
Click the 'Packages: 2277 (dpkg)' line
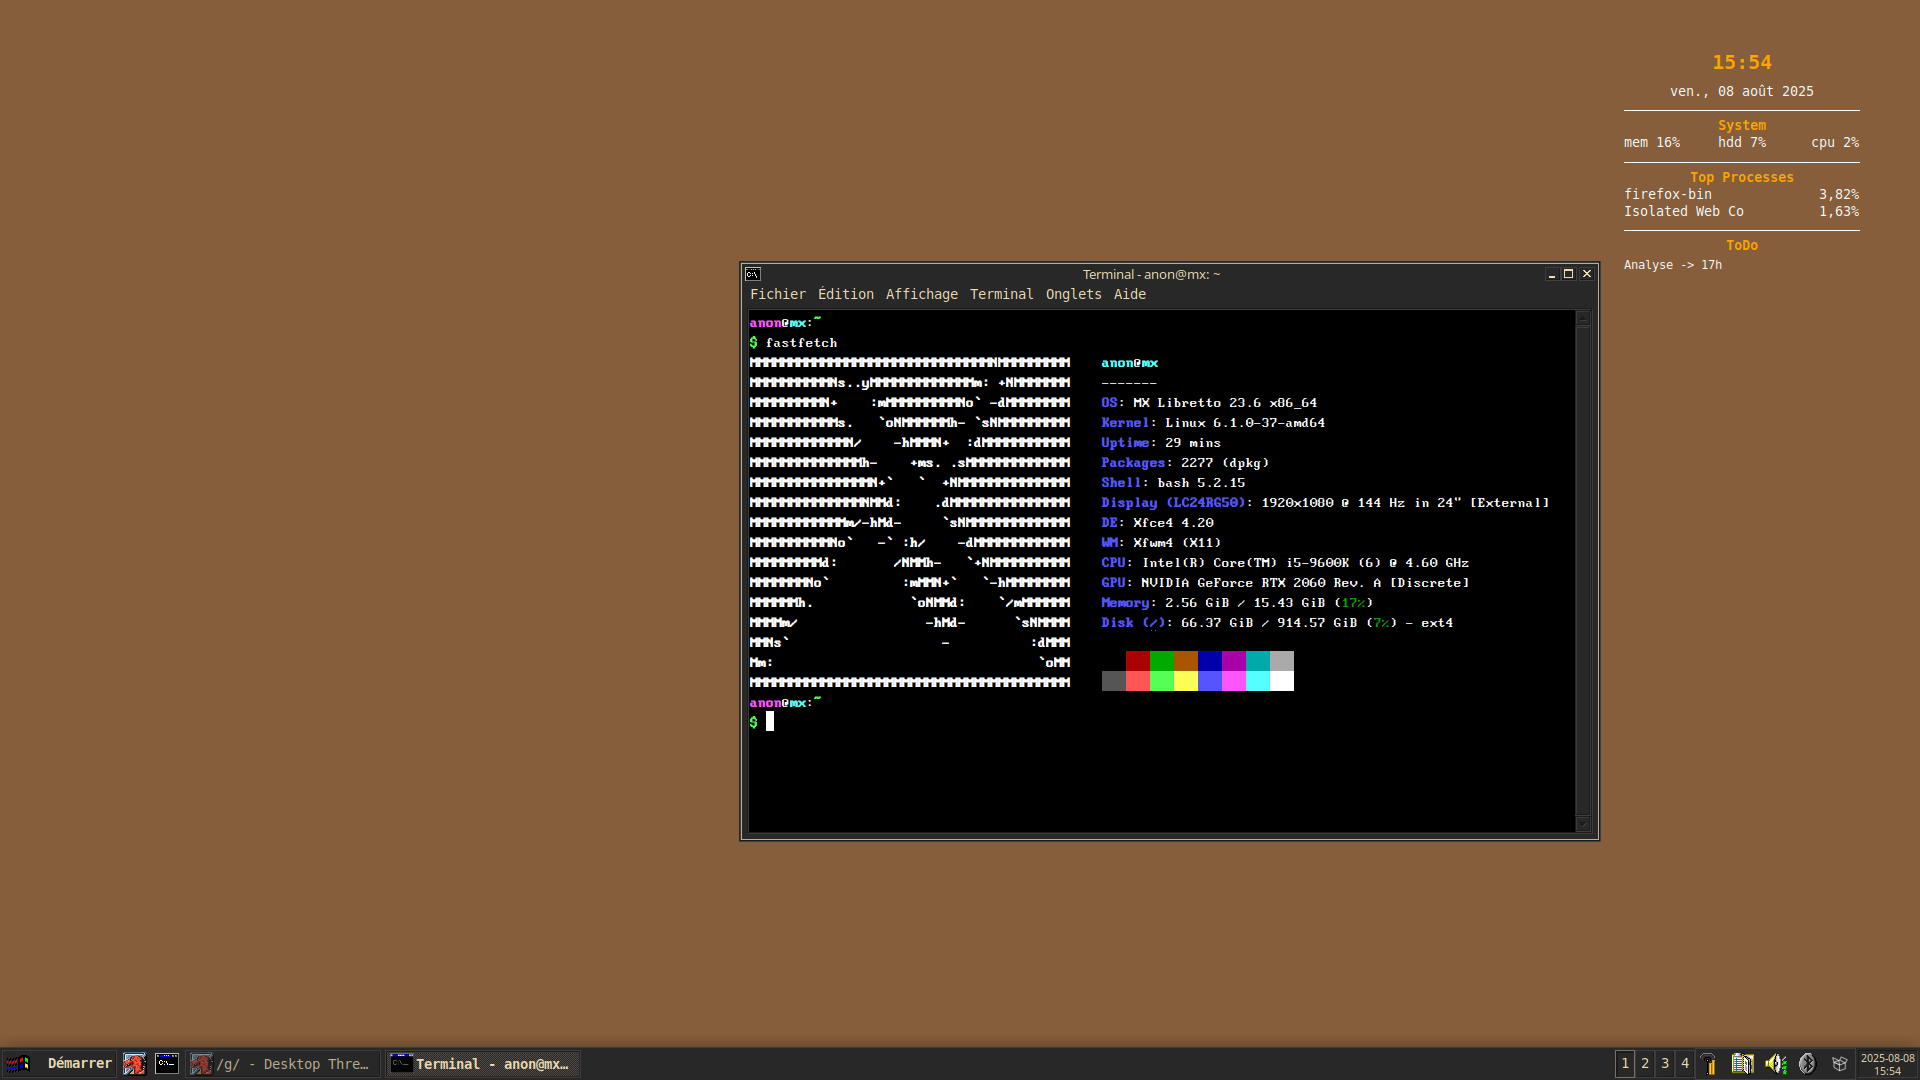1186,463
